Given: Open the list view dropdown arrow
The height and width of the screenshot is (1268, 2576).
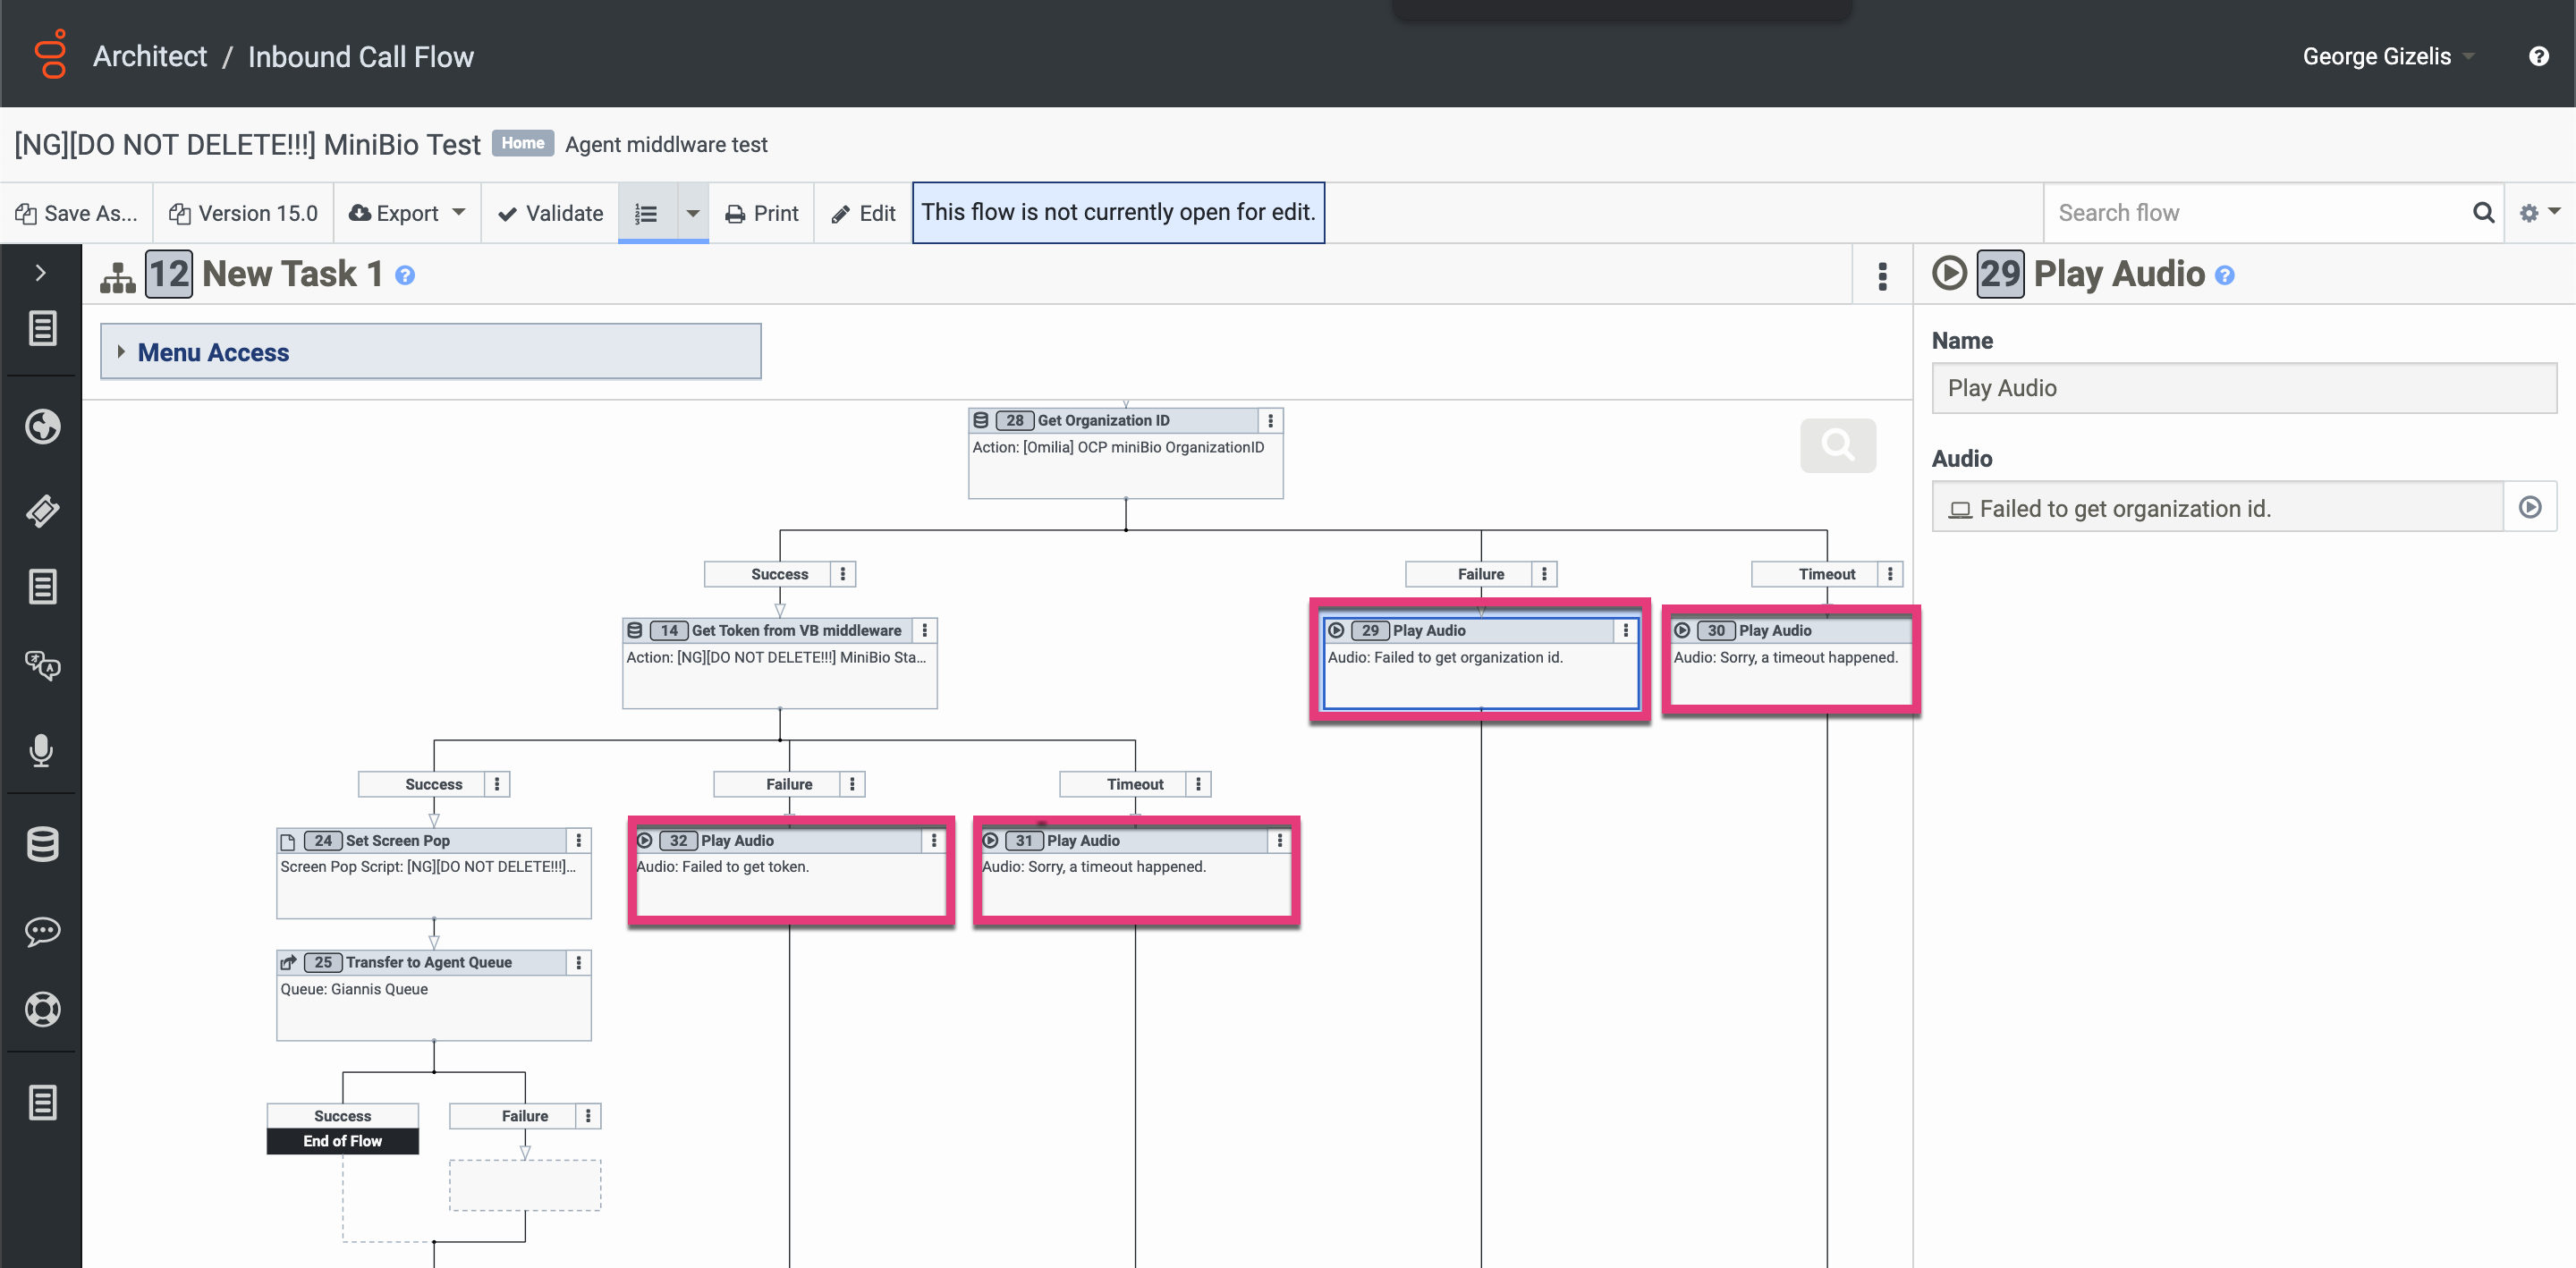Looking at the screenshot, I should (692, 213).
